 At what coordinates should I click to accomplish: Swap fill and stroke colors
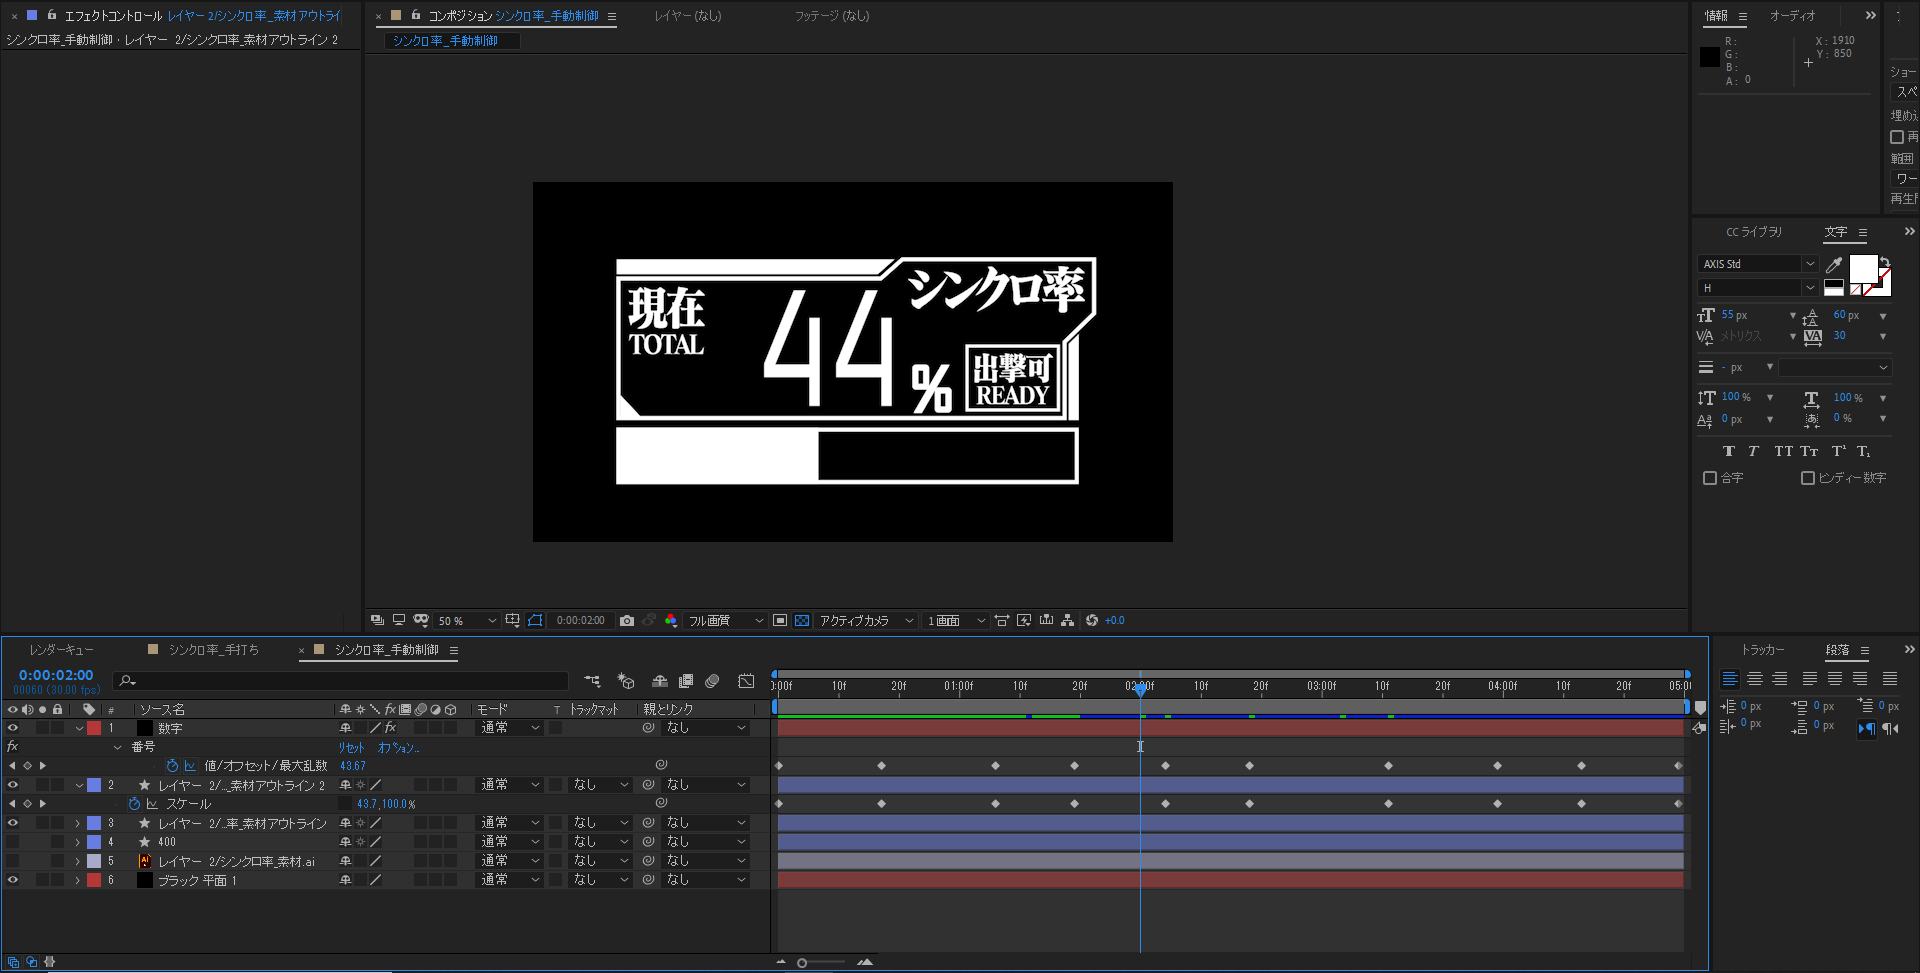click(x=1885, y=262)
